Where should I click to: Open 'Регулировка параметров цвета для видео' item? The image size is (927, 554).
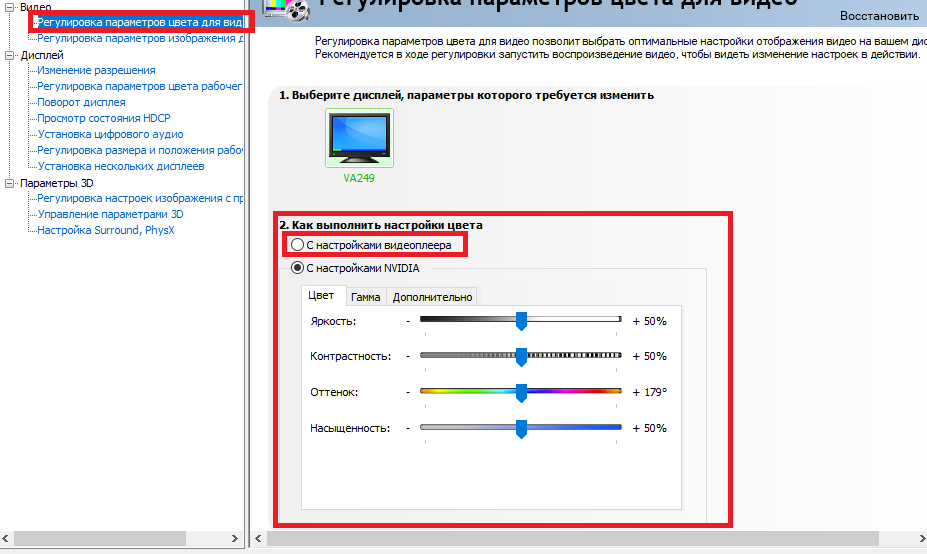[140, 22]
